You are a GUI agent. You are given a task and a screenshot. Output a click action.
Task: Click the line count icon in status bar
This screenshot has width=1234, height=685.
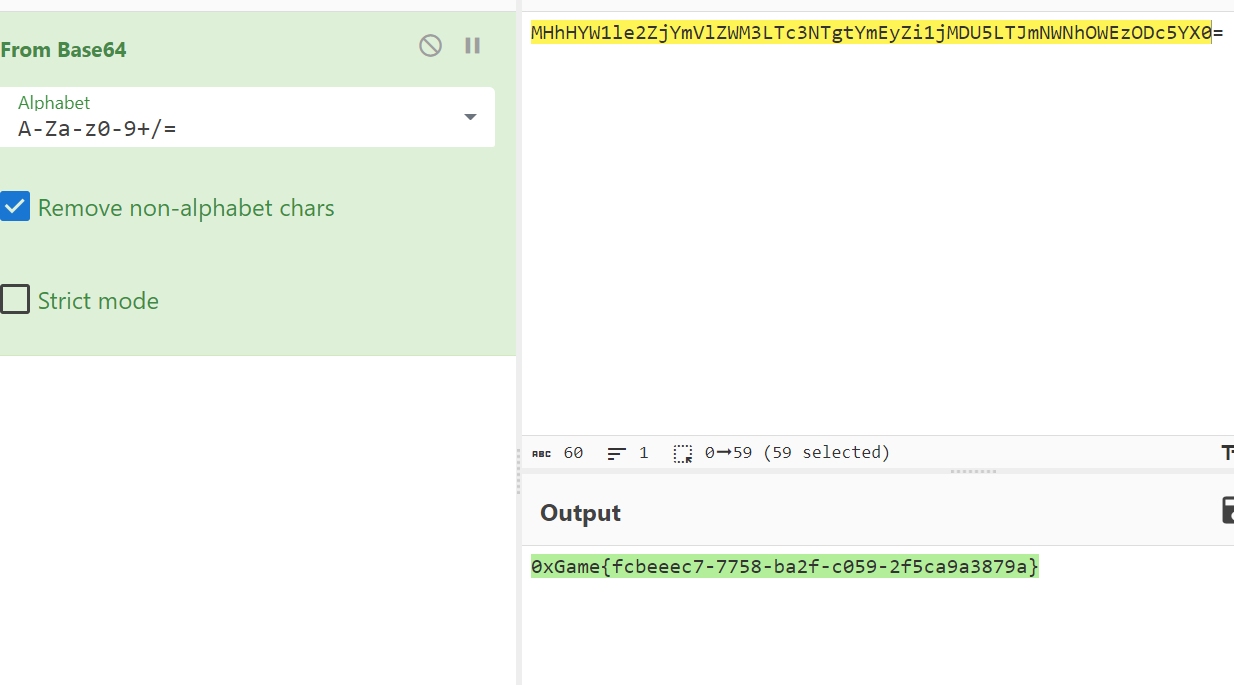617,453
